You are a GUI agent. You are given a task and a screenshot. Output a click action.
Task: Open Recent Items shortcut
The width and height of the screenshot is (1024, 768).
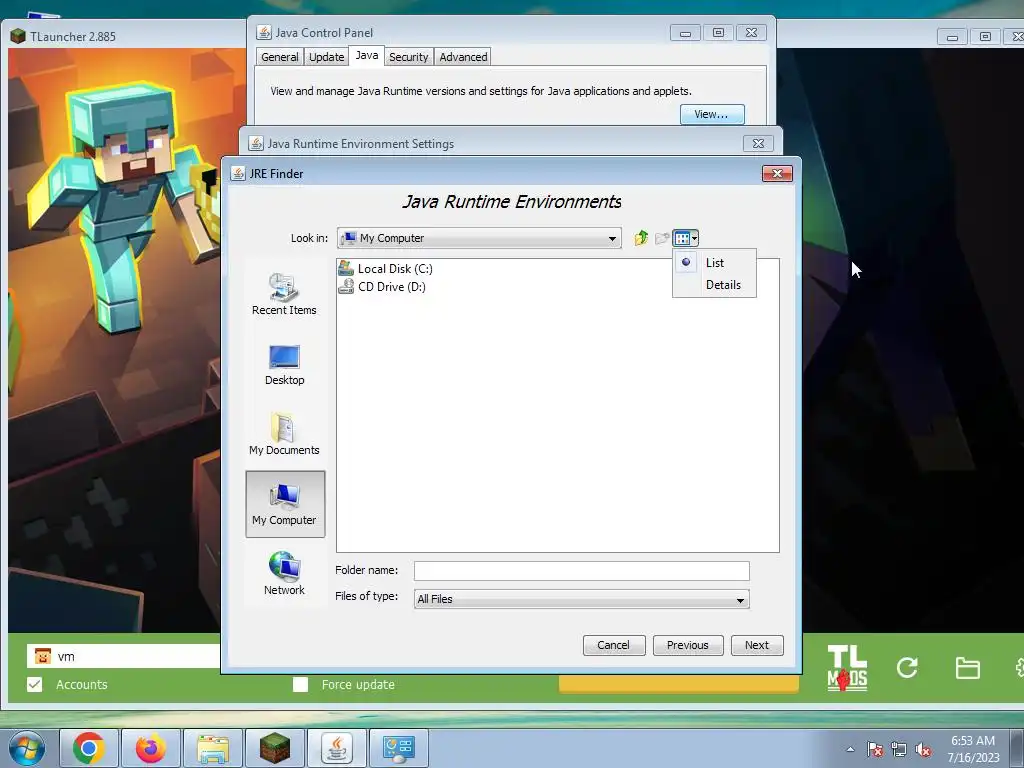click(284, 295)
